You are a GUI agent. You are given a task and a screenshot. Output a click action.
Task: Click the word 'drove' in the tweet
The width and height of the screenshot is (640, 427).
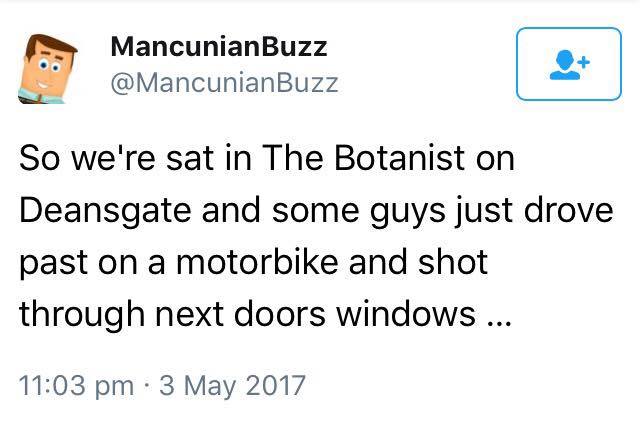point(569,210)
